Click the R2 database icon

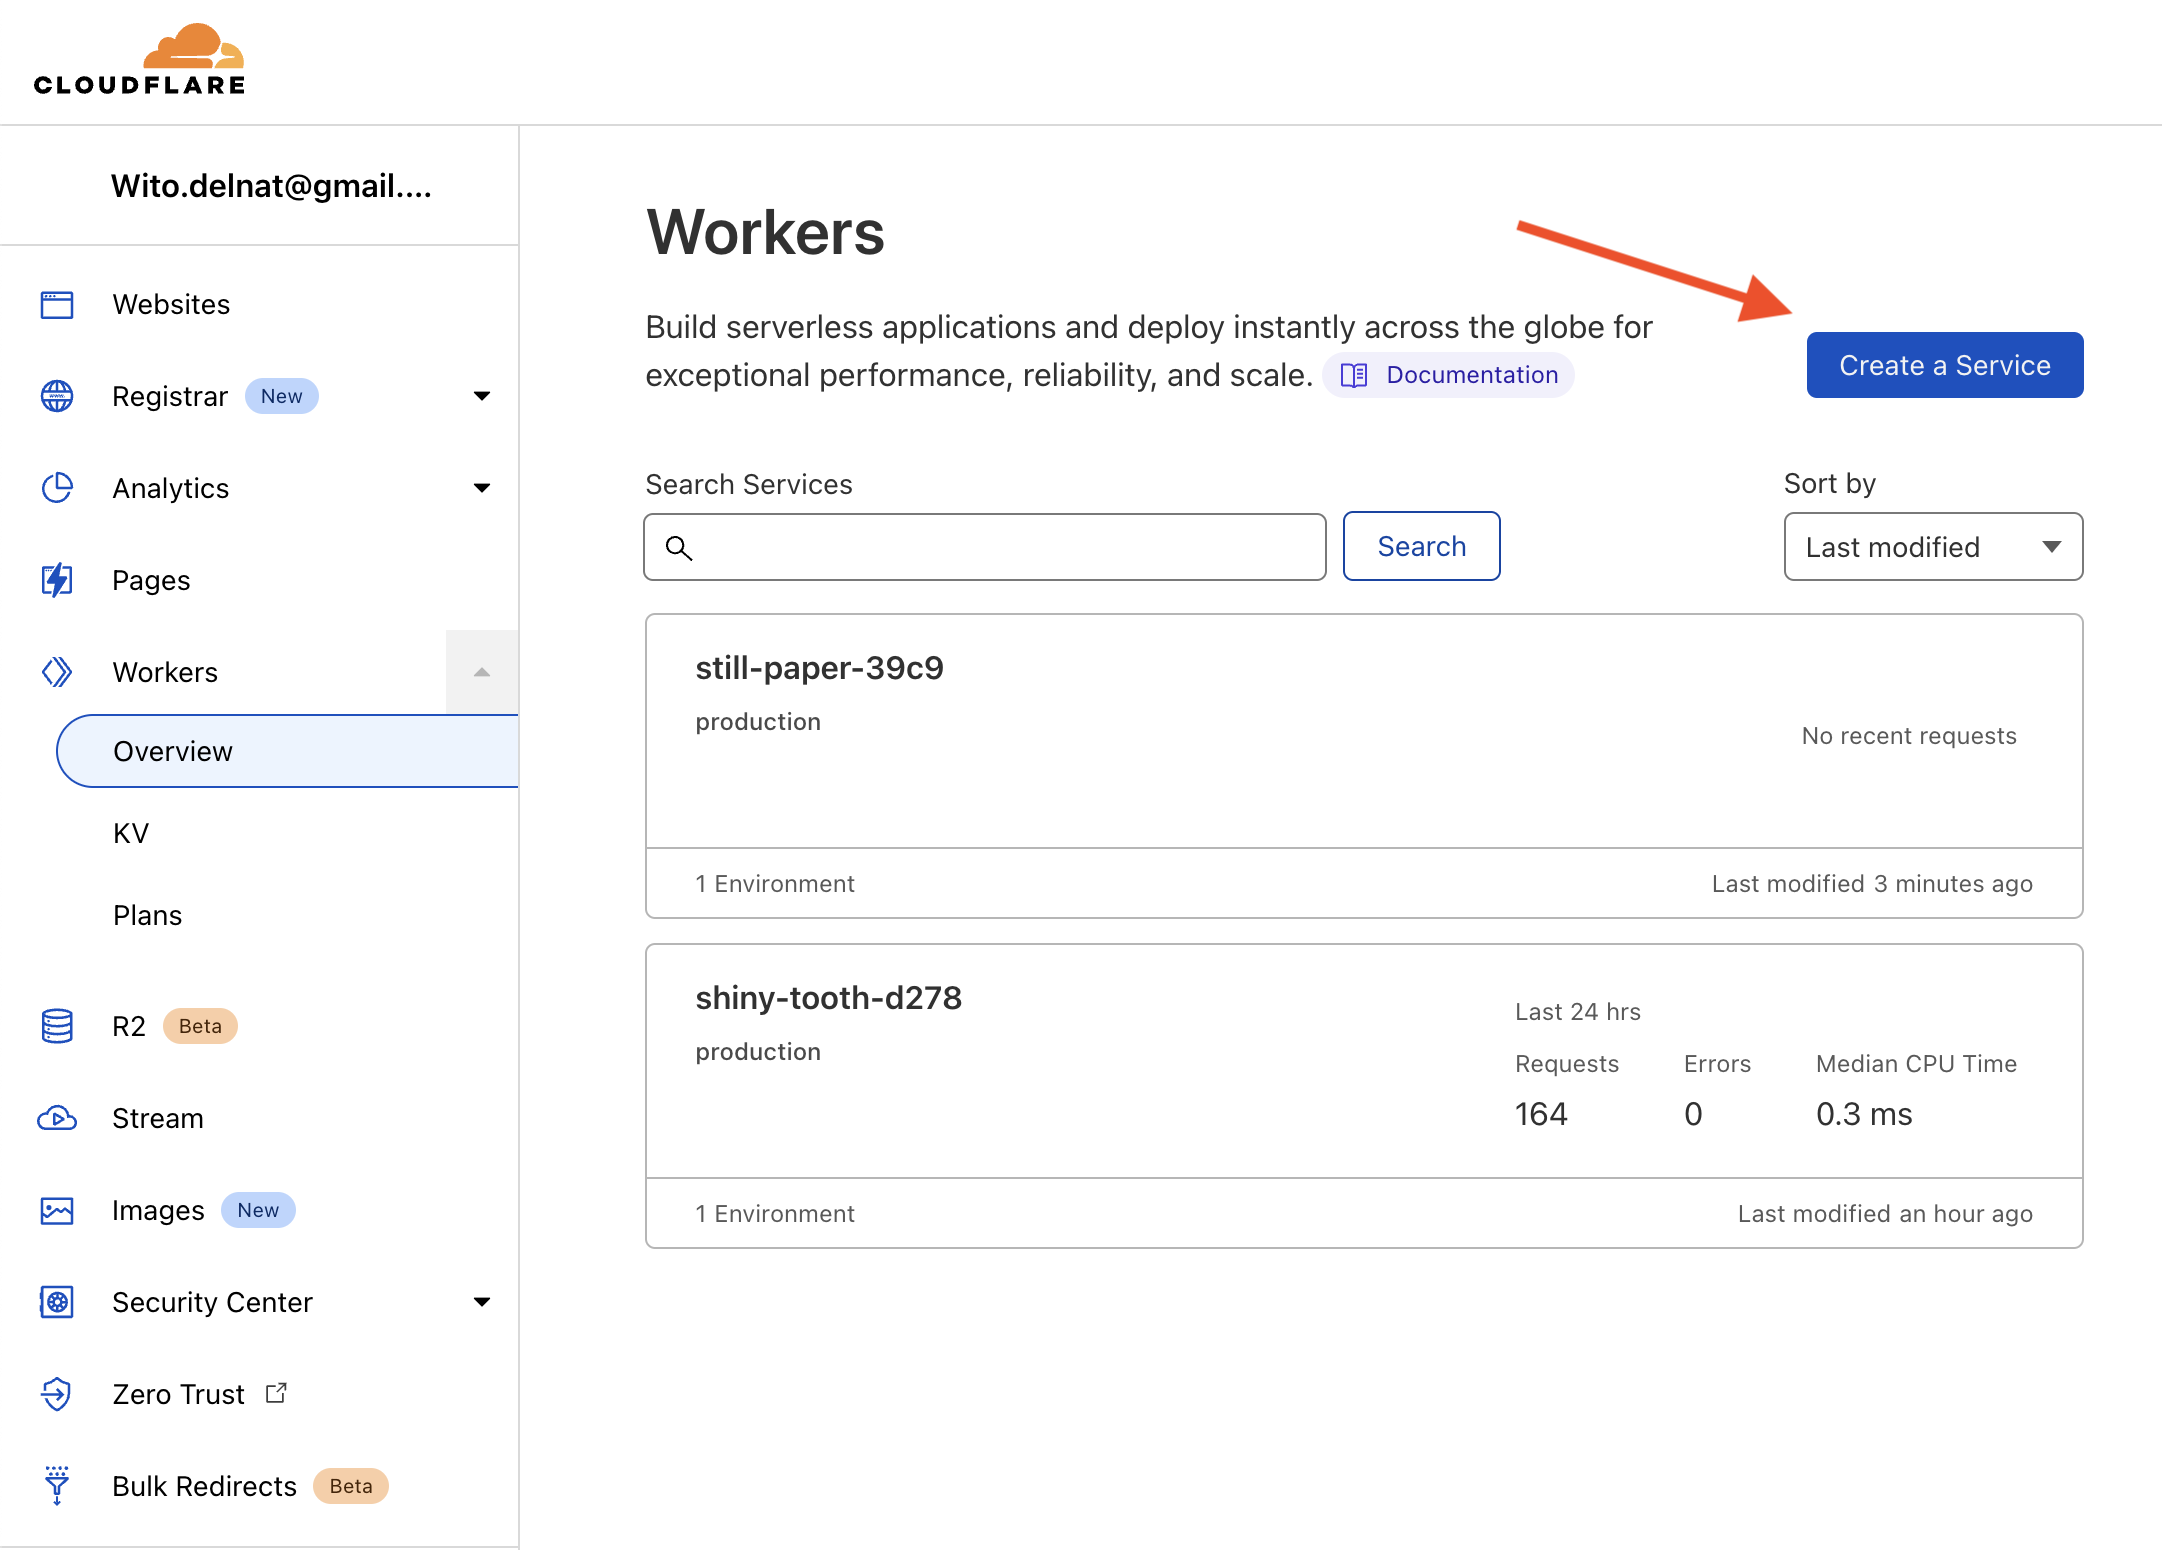[x=57, y=1026]
